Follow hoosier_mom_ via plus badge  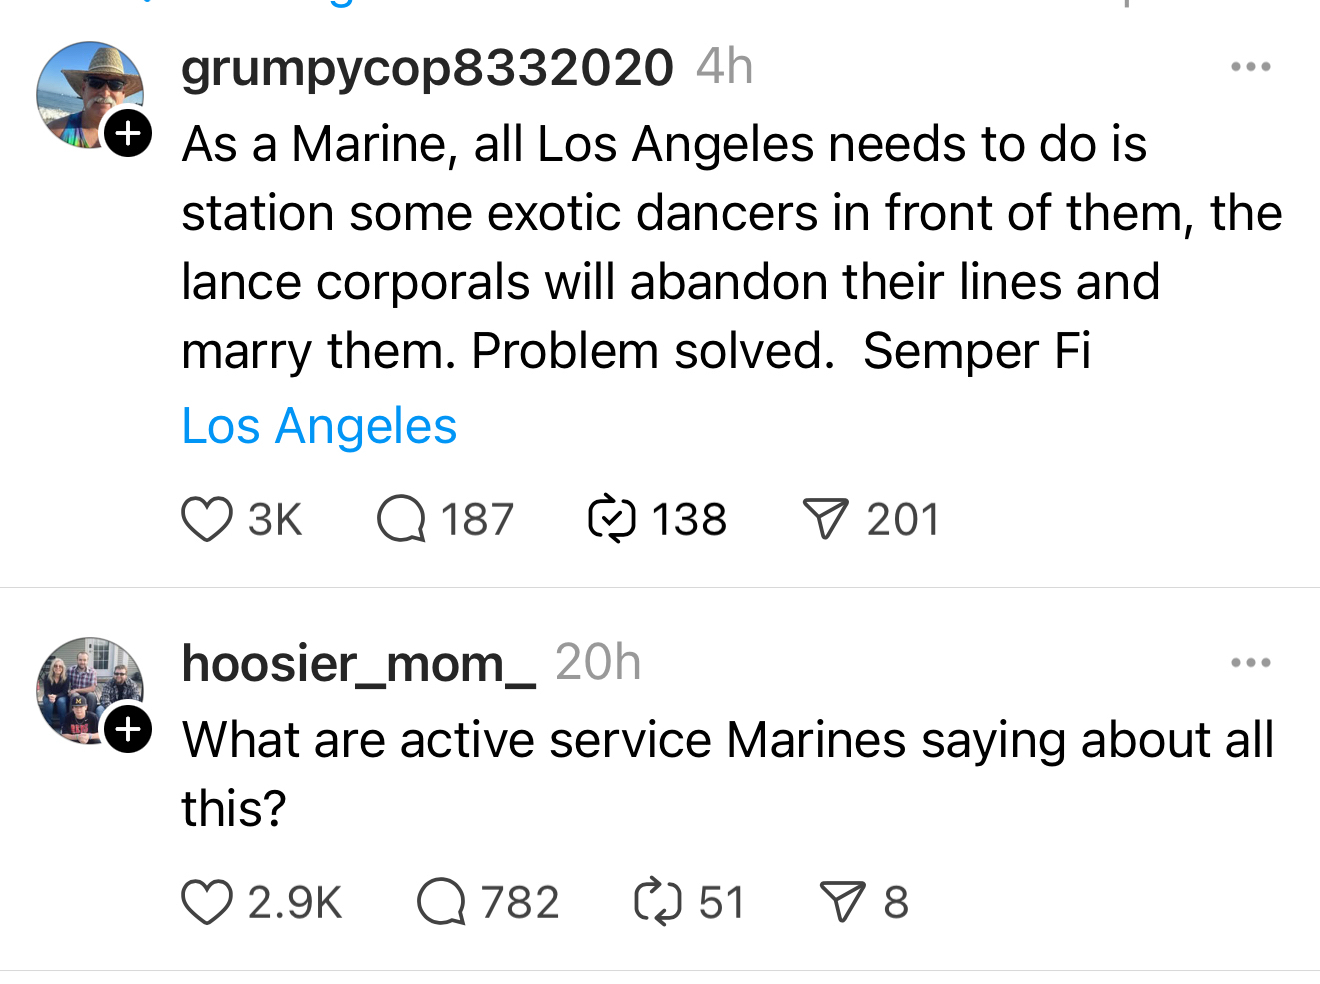click(x=128, y=729)
